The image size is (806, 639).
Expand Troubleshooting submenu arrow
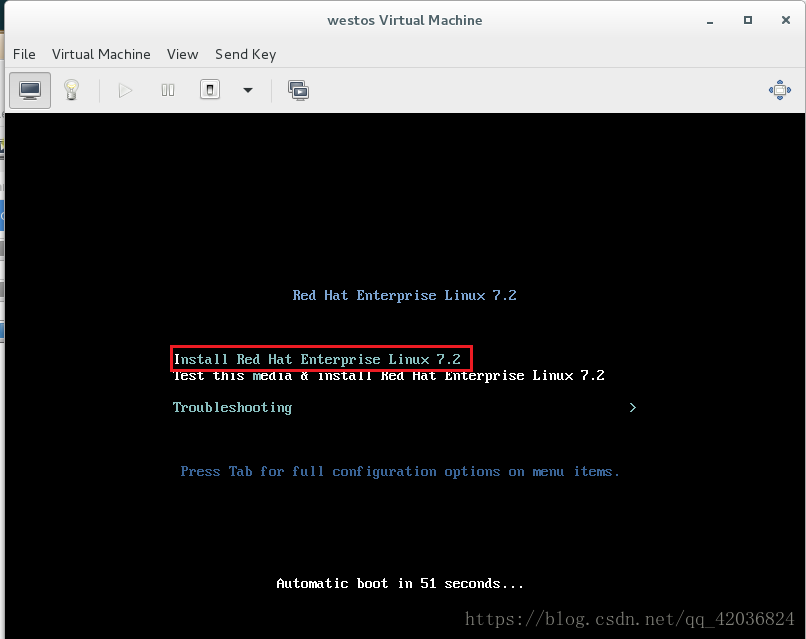coord(633,408)
